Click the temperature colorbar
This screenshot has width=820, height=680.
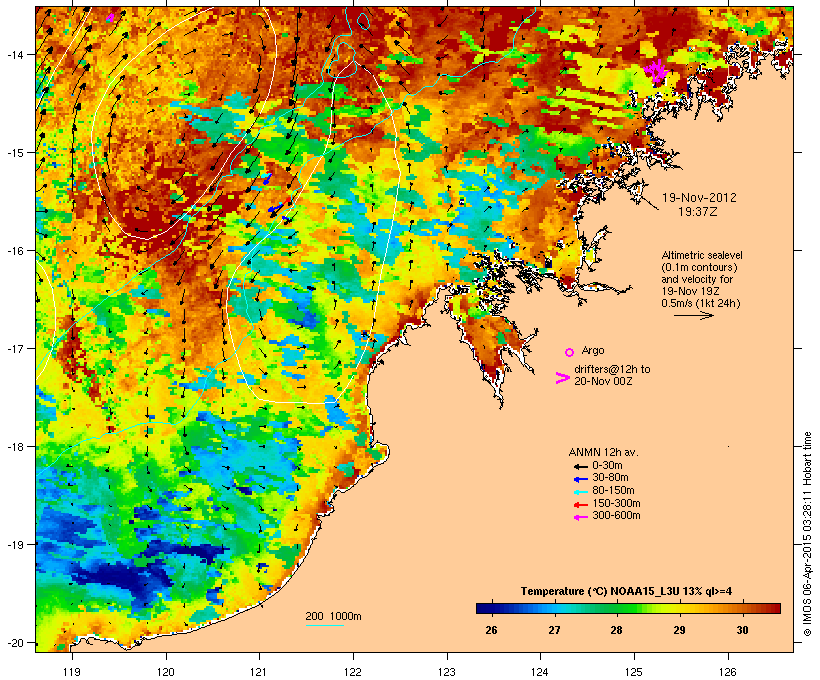628,608
